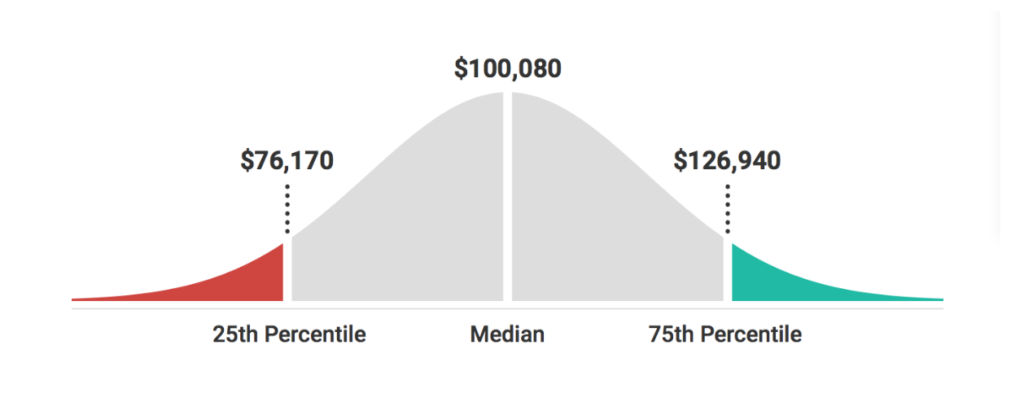Viewport: 1024px width, 415px height.
Task: Click the white gap between red and gray areas
Action: click(287, 271)
